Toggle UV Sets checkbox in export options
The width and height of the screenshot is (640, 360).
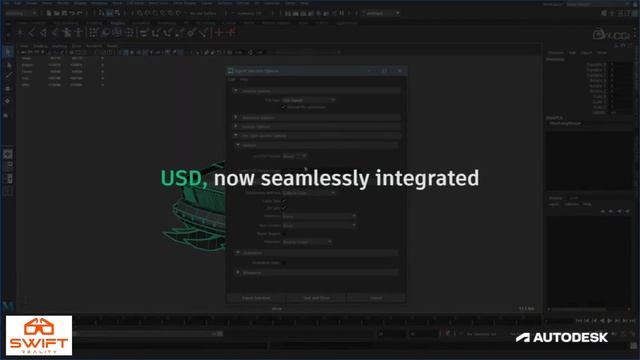click(284, 208)
